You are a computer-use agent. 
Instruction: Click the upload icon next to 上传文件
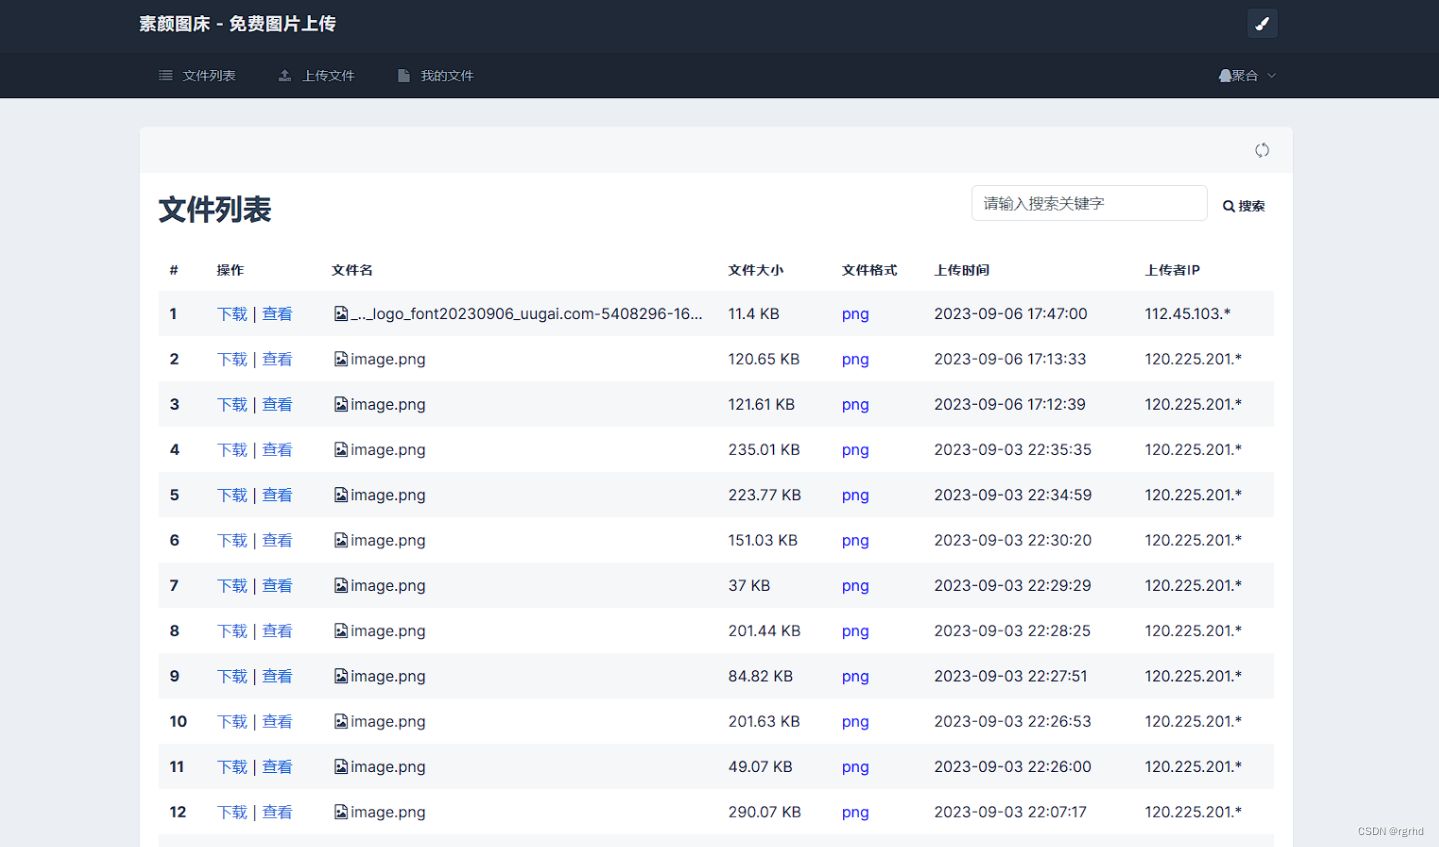click(285, 76)
